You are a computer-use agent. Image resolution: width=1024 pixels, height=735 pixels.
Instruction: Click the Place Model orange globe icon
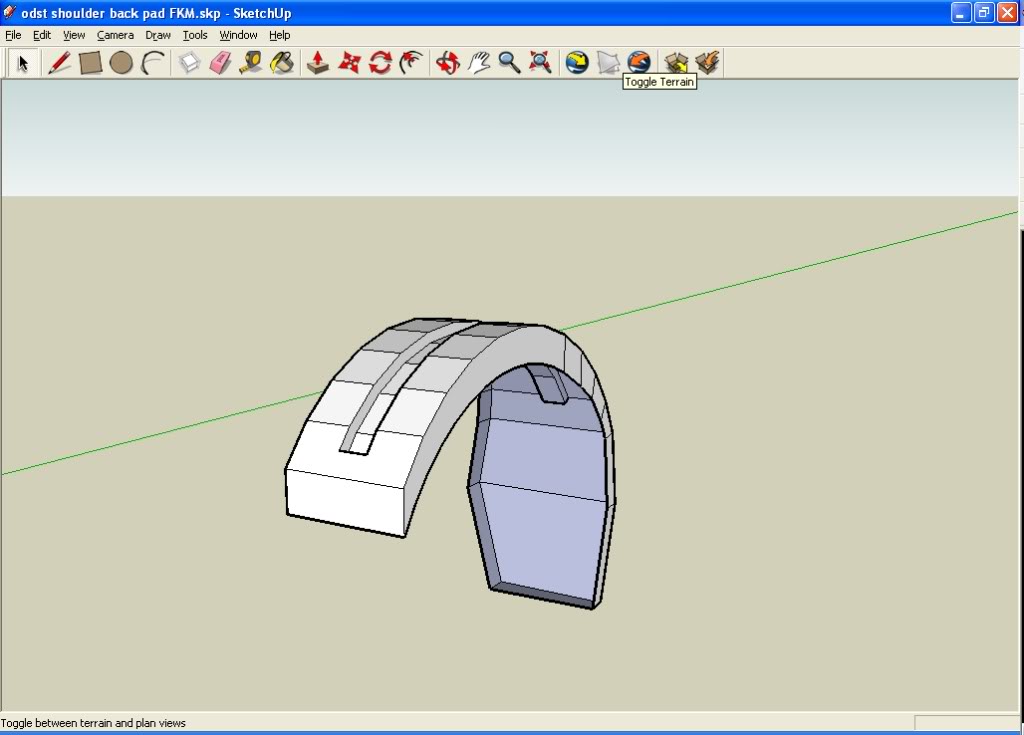[639, 63]
